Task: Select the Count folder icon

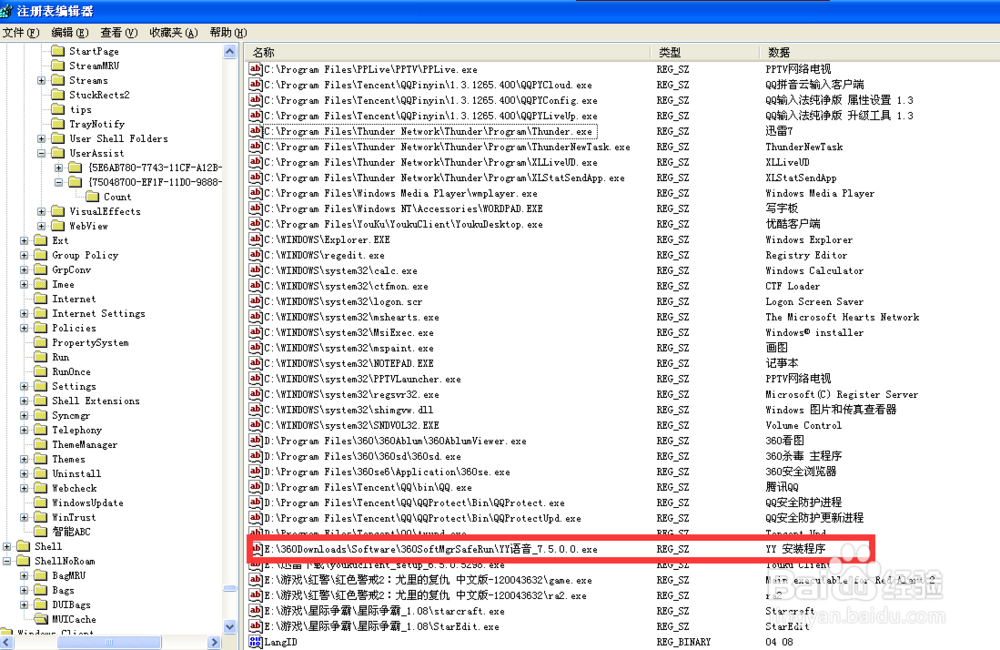Action: (92, 196)
